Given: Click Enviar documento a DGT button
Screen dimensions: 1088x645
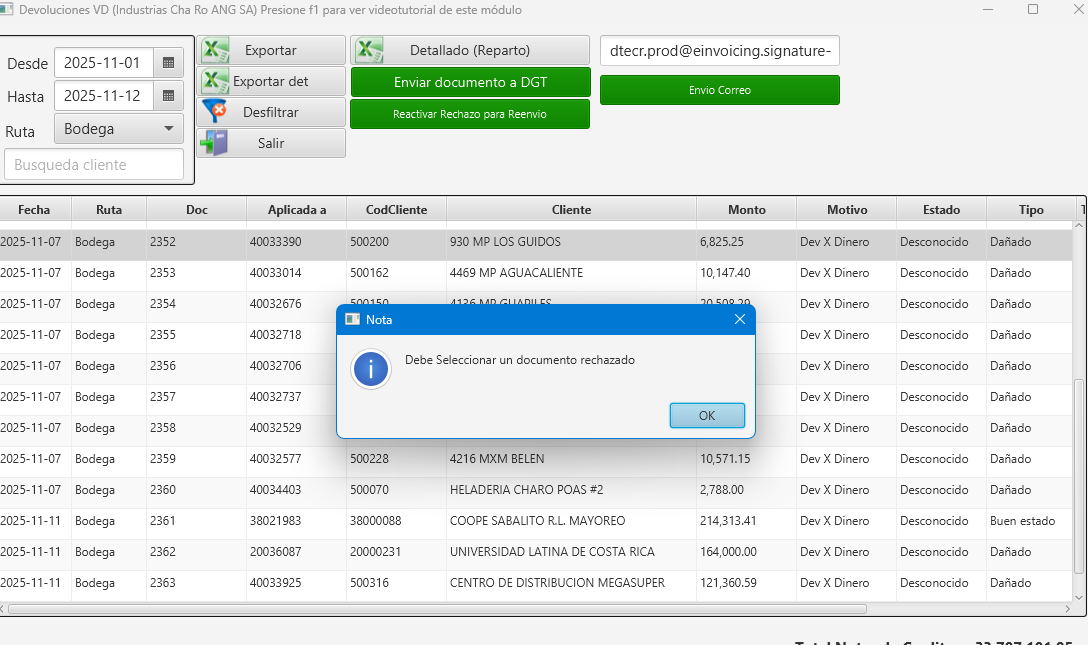Looking at the screenshot, I should click(470, 82).
